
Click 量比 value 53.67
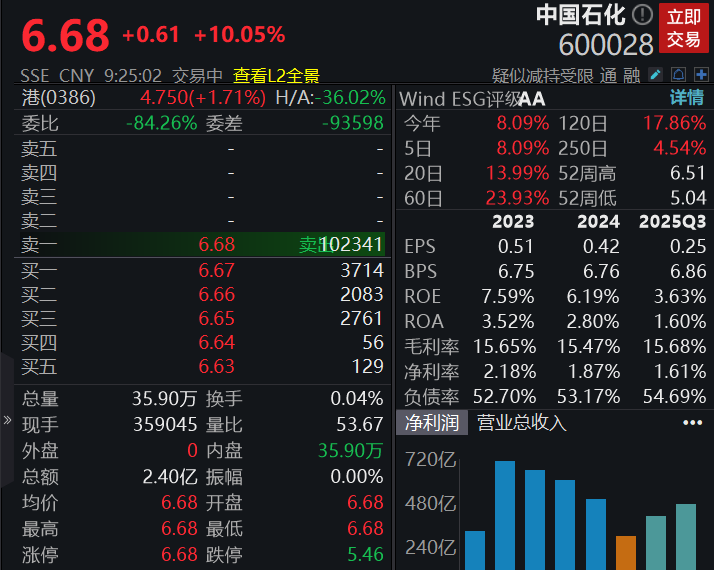(x=360, y=424)
